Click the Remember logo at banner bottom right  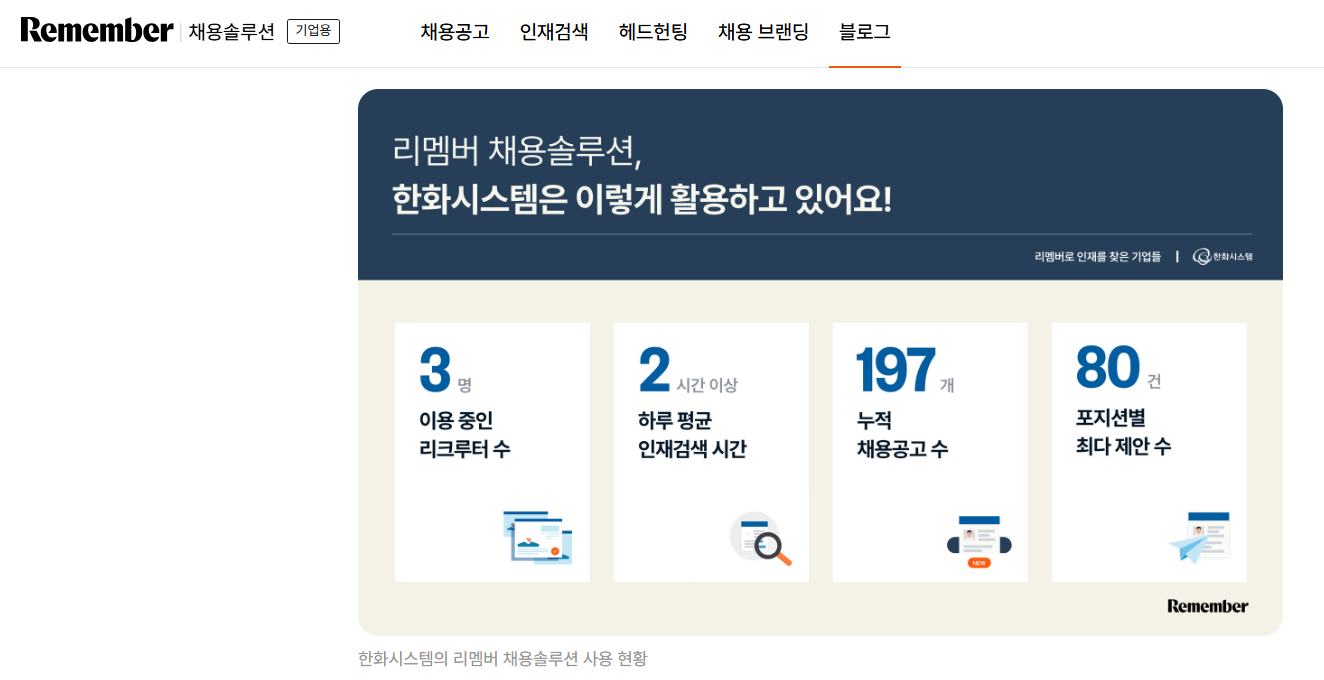1207,606
